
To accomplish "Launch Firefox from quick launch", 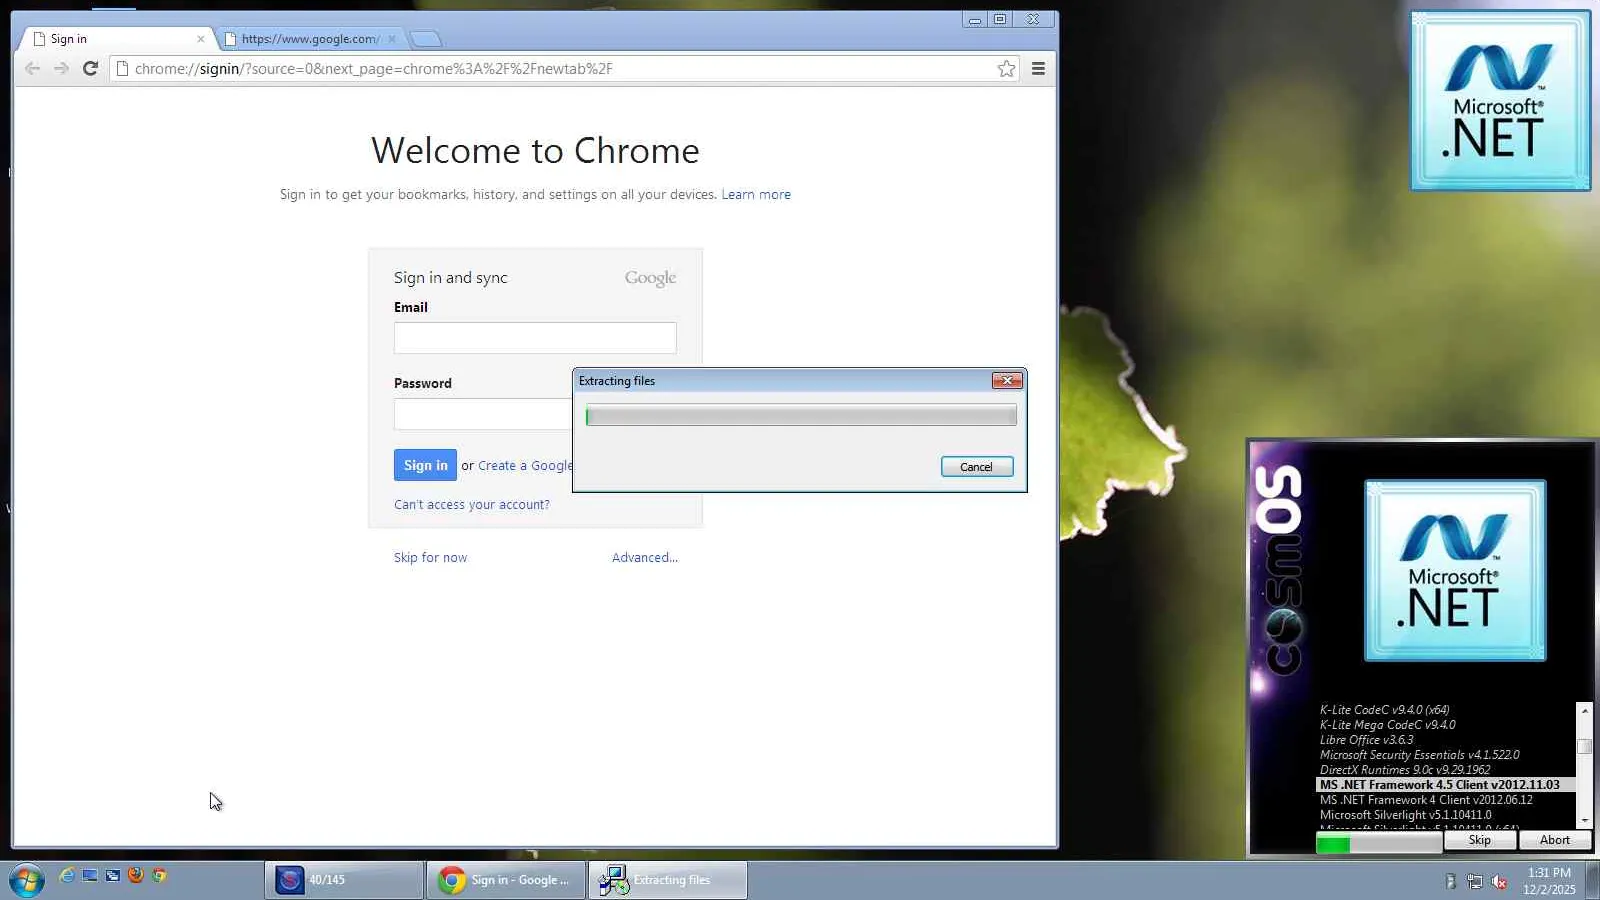I will pyautogui.click(x=136, y=875).
